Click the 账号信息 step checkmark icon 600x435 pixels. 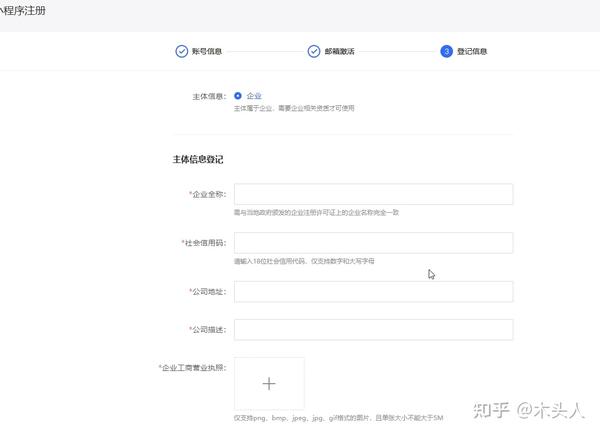click(181, 51)
